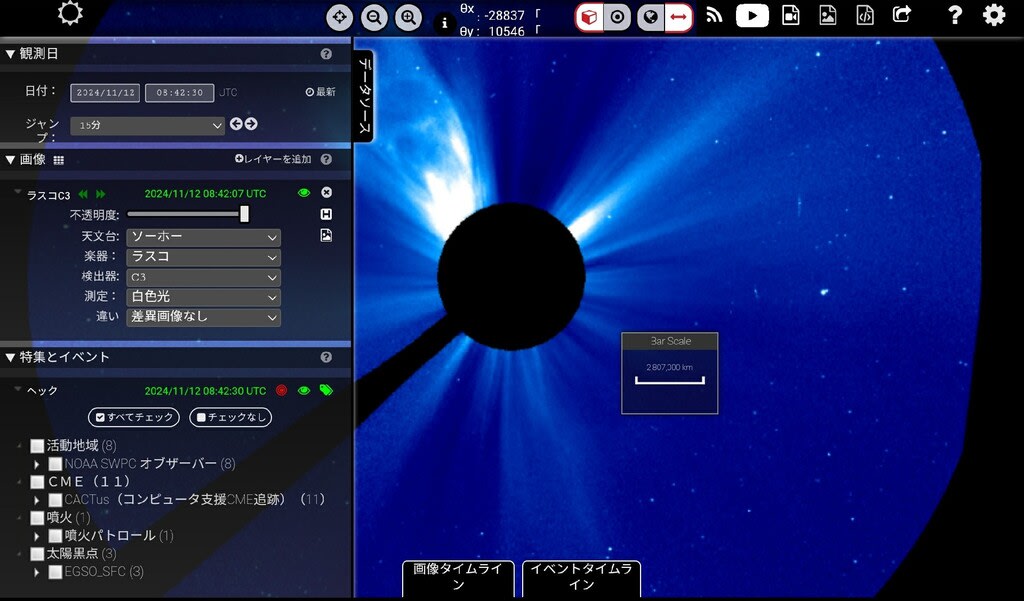Zoom out using the minus magnifier
The height and width of the screenshot is (601, 1024).
click(374, 18)
